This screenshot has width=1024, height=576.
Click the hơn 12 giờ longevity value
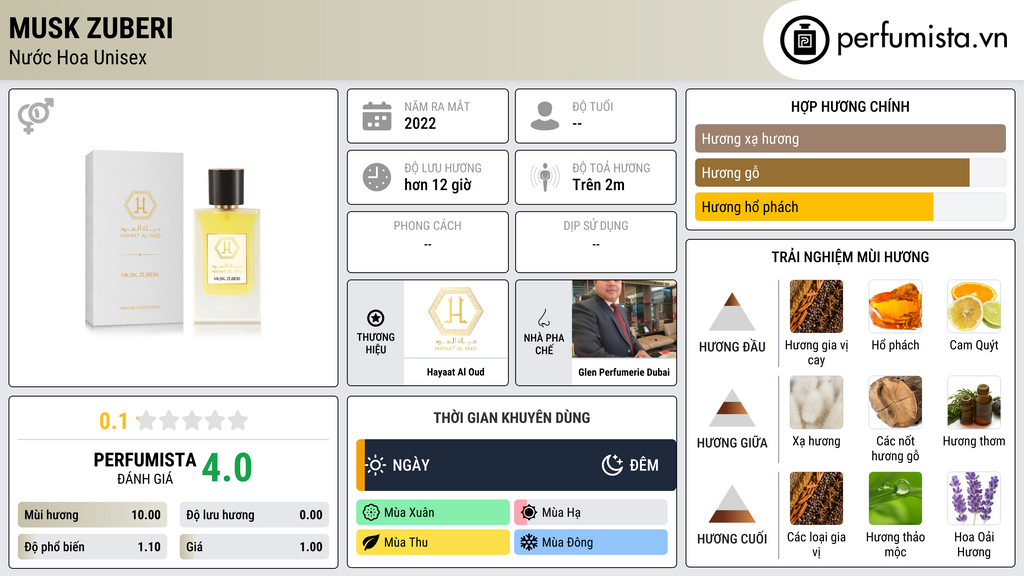pyautogui.click(x=438, y=185)
